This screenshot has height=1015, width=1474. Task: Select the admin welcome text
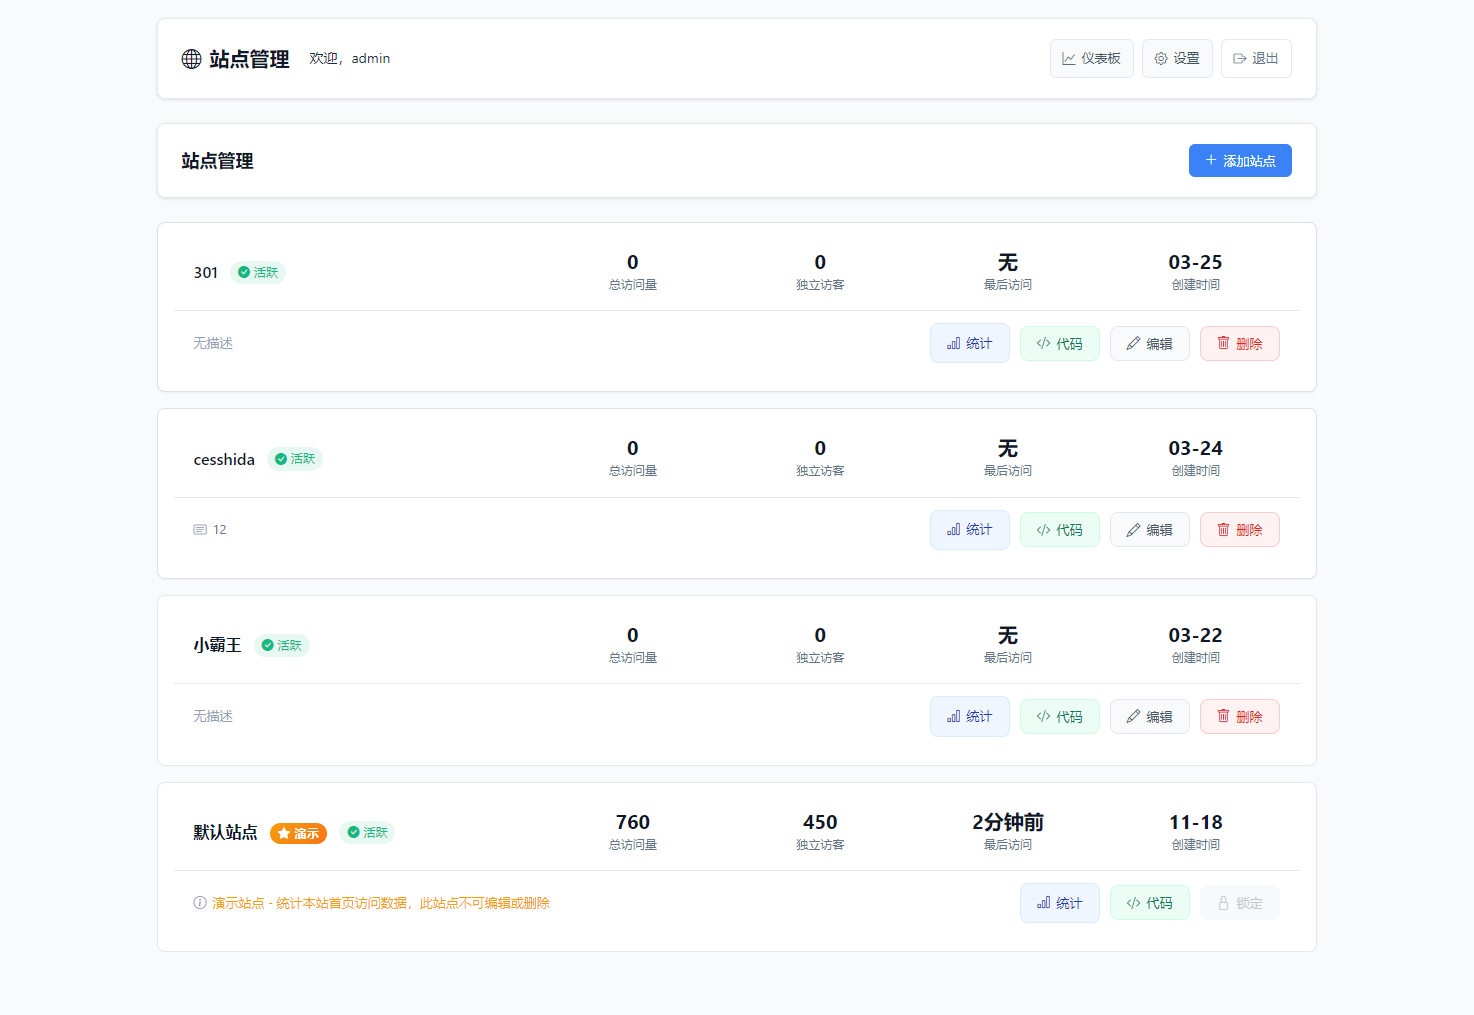[349, 58]
